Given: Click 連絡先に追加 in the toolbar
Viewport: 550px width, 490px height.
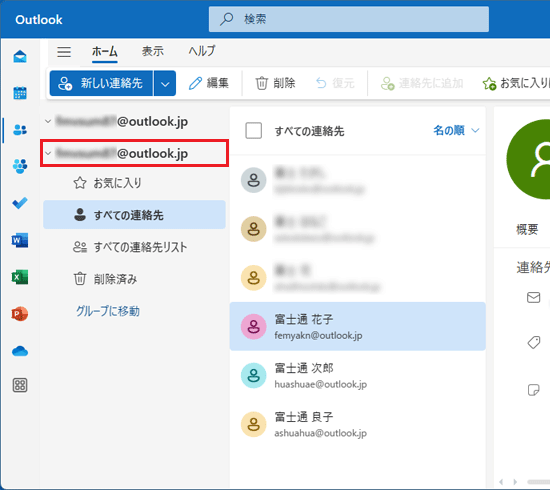Looking at the screenshot, I should click(422, 83).
